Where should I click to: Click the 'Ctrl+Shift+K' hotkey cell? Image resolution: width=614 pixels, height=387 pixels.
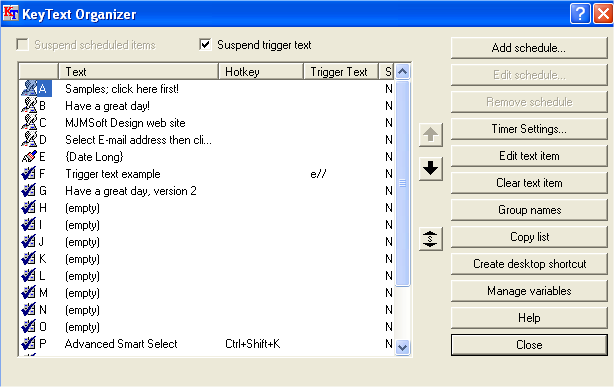click(253, 344)
